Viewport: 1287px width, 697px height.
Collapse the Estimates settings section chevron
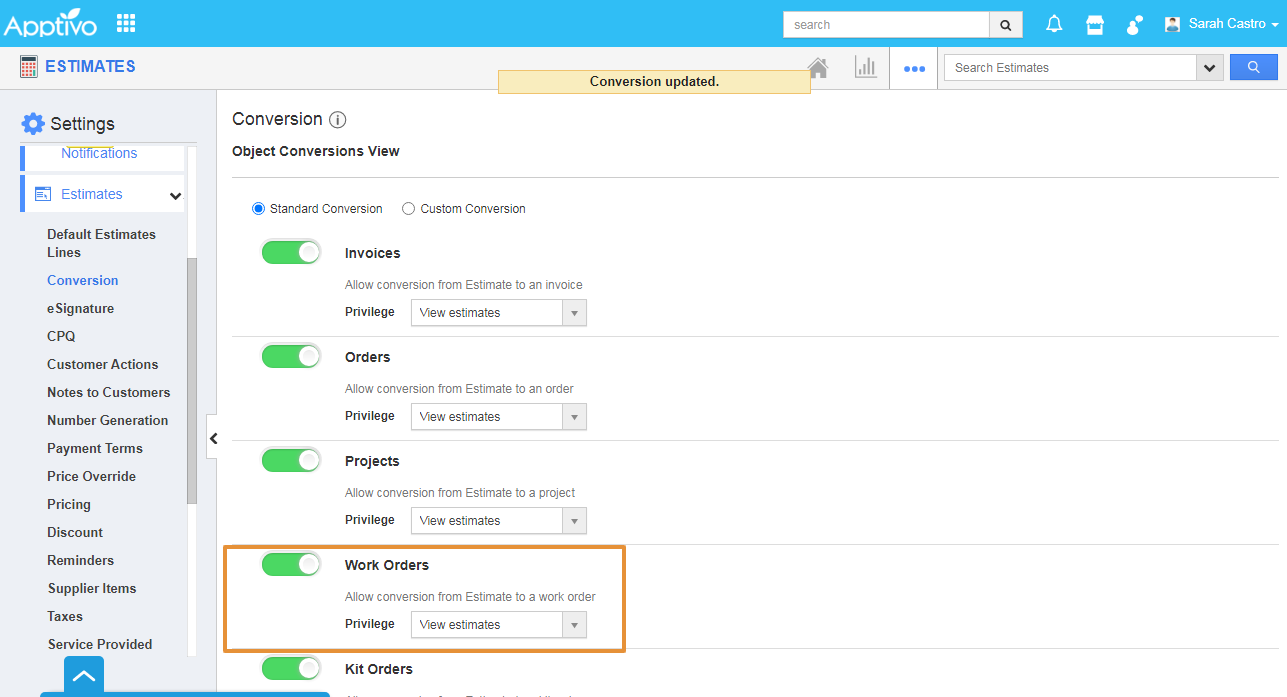(x=176, y=196)
